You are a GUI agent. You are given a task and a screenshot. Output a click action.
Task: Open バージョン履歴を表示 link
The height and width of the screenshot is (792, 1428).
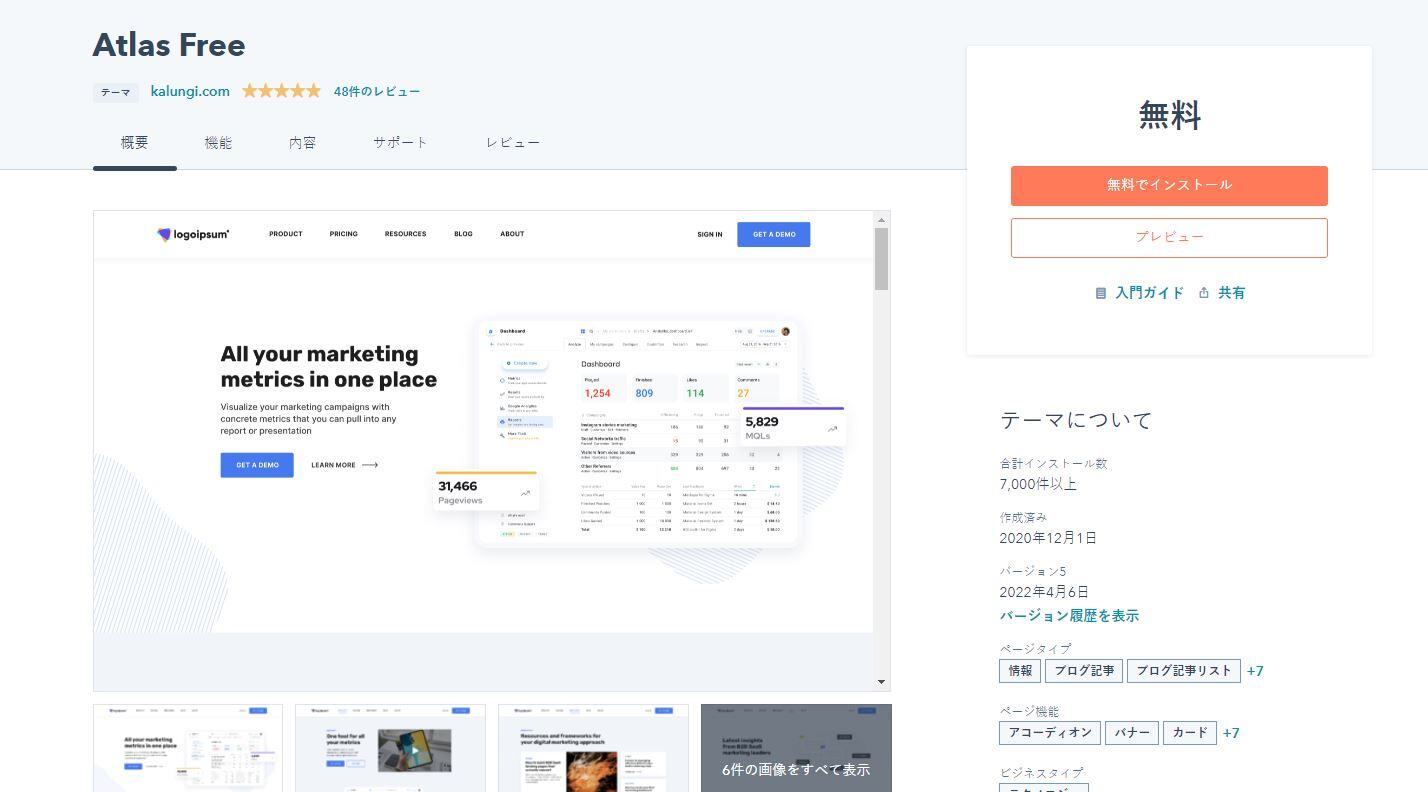[1069, 616]
